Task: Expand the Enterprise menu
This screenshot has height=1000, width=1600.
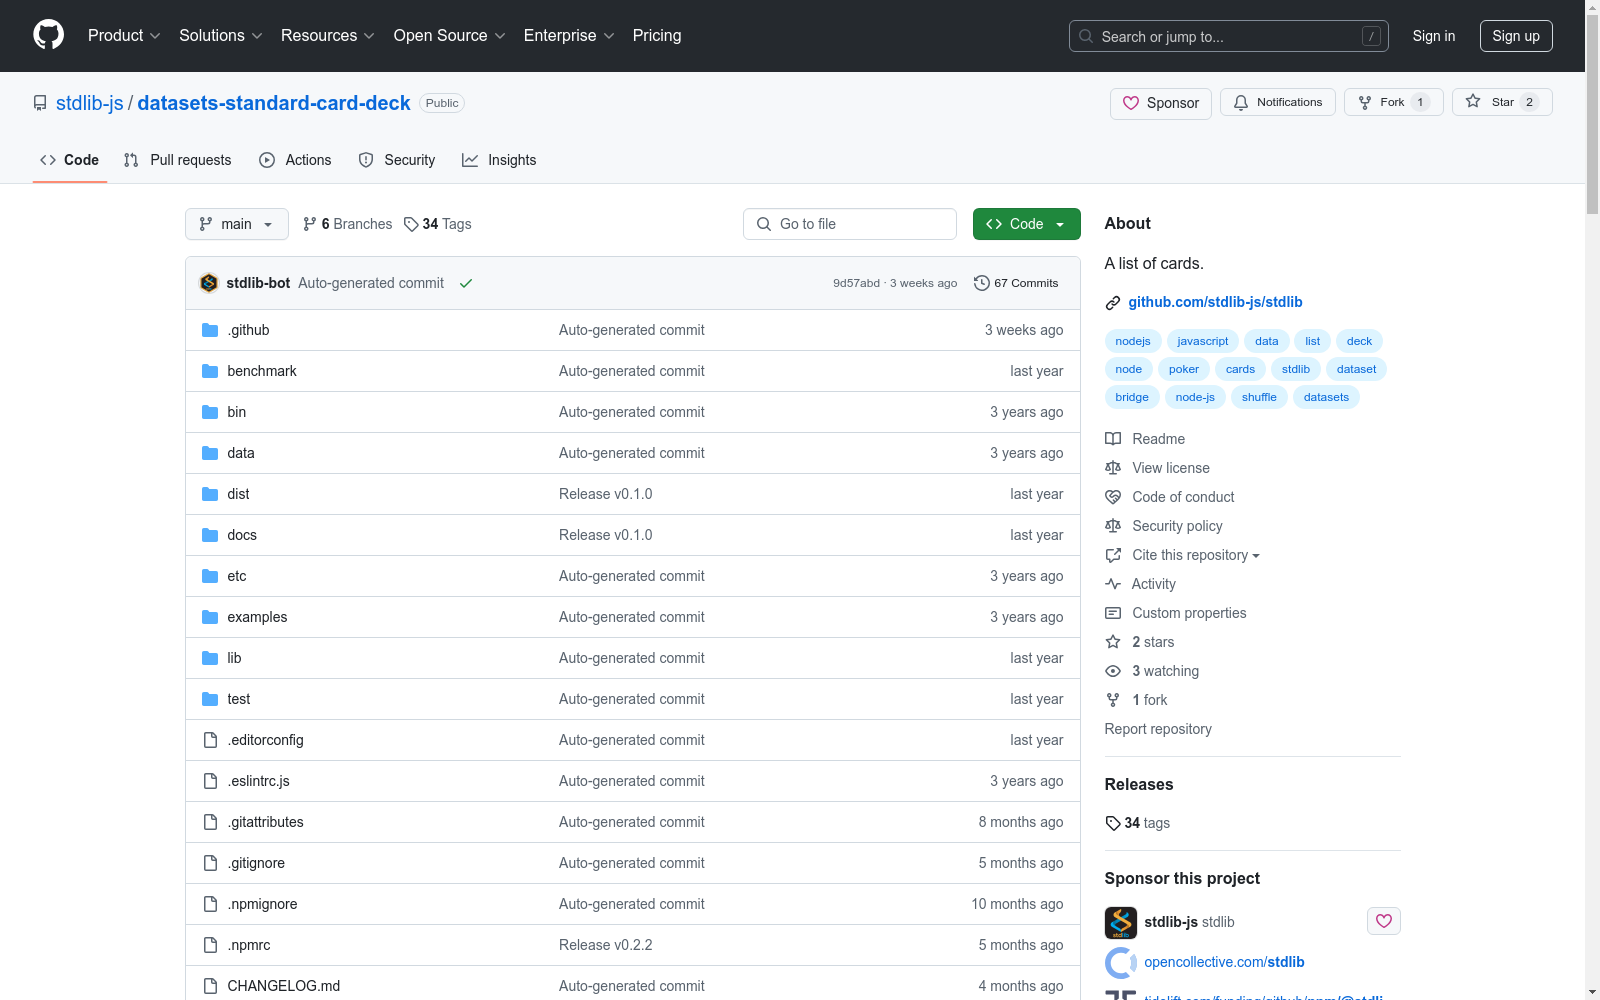Action: [569, 36]
